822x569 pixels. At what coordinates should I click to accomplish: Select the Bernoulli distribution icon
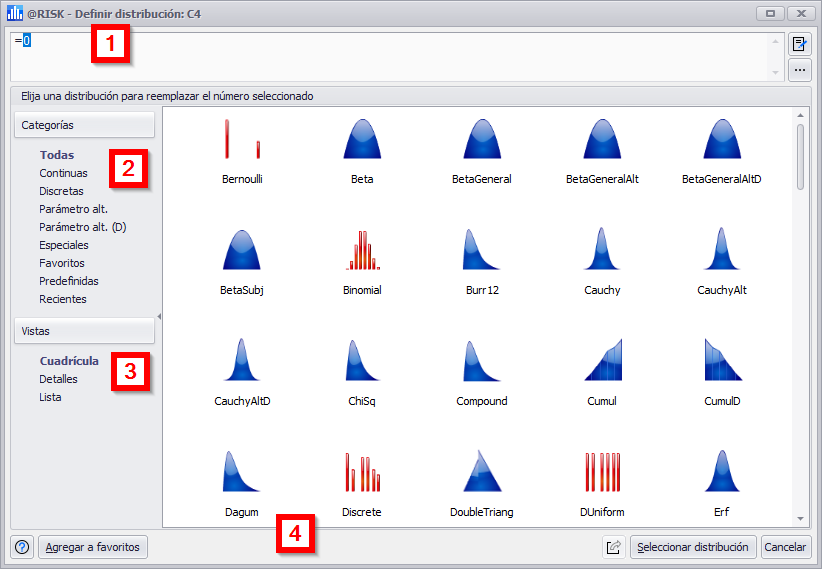coord(243,140)
